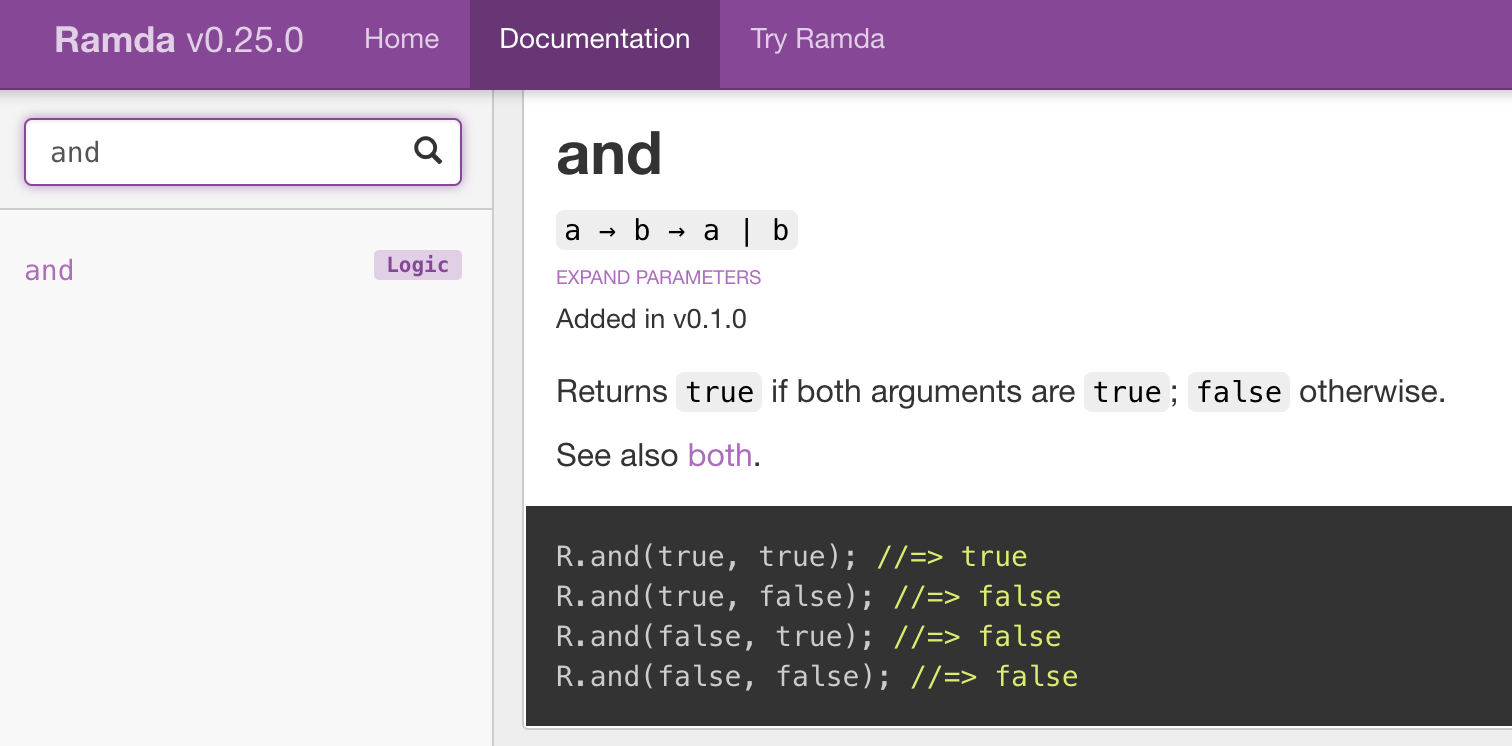Screen dimensions: 1512x746
Task: Click the first inline 'true' after Returns
Action: click(x=719, y=391)
